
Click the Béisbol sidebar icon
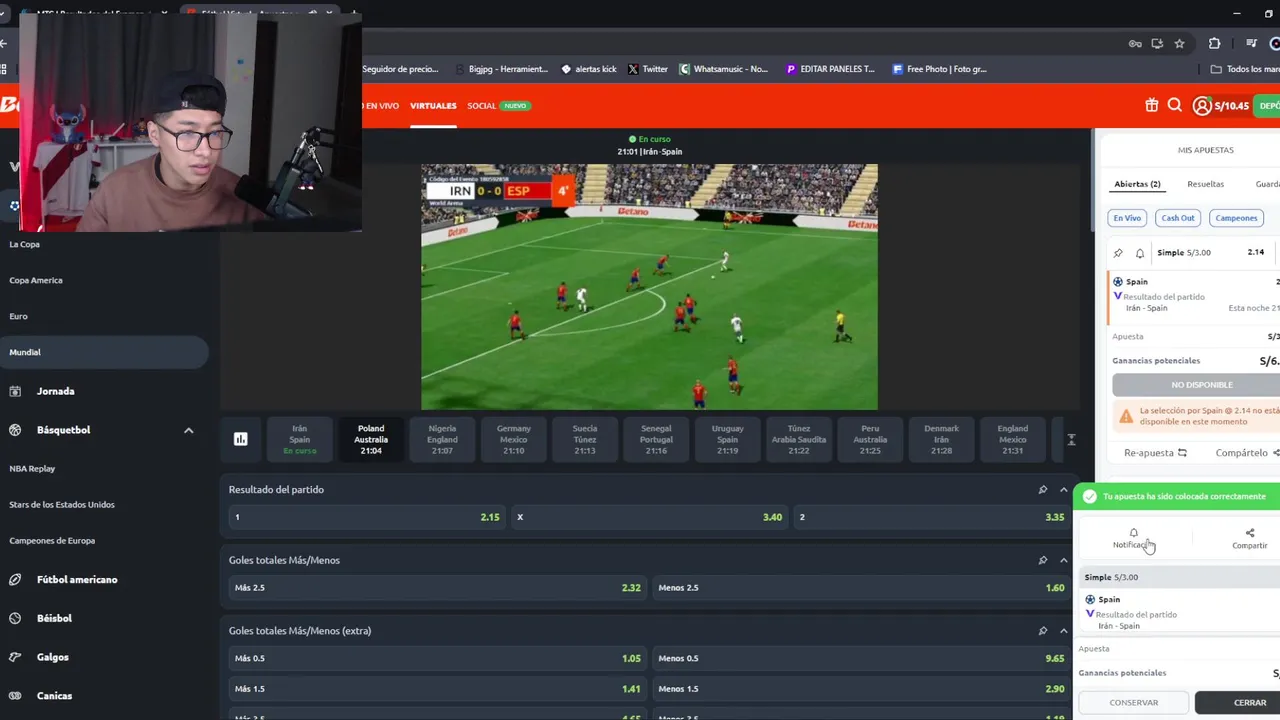15,618
